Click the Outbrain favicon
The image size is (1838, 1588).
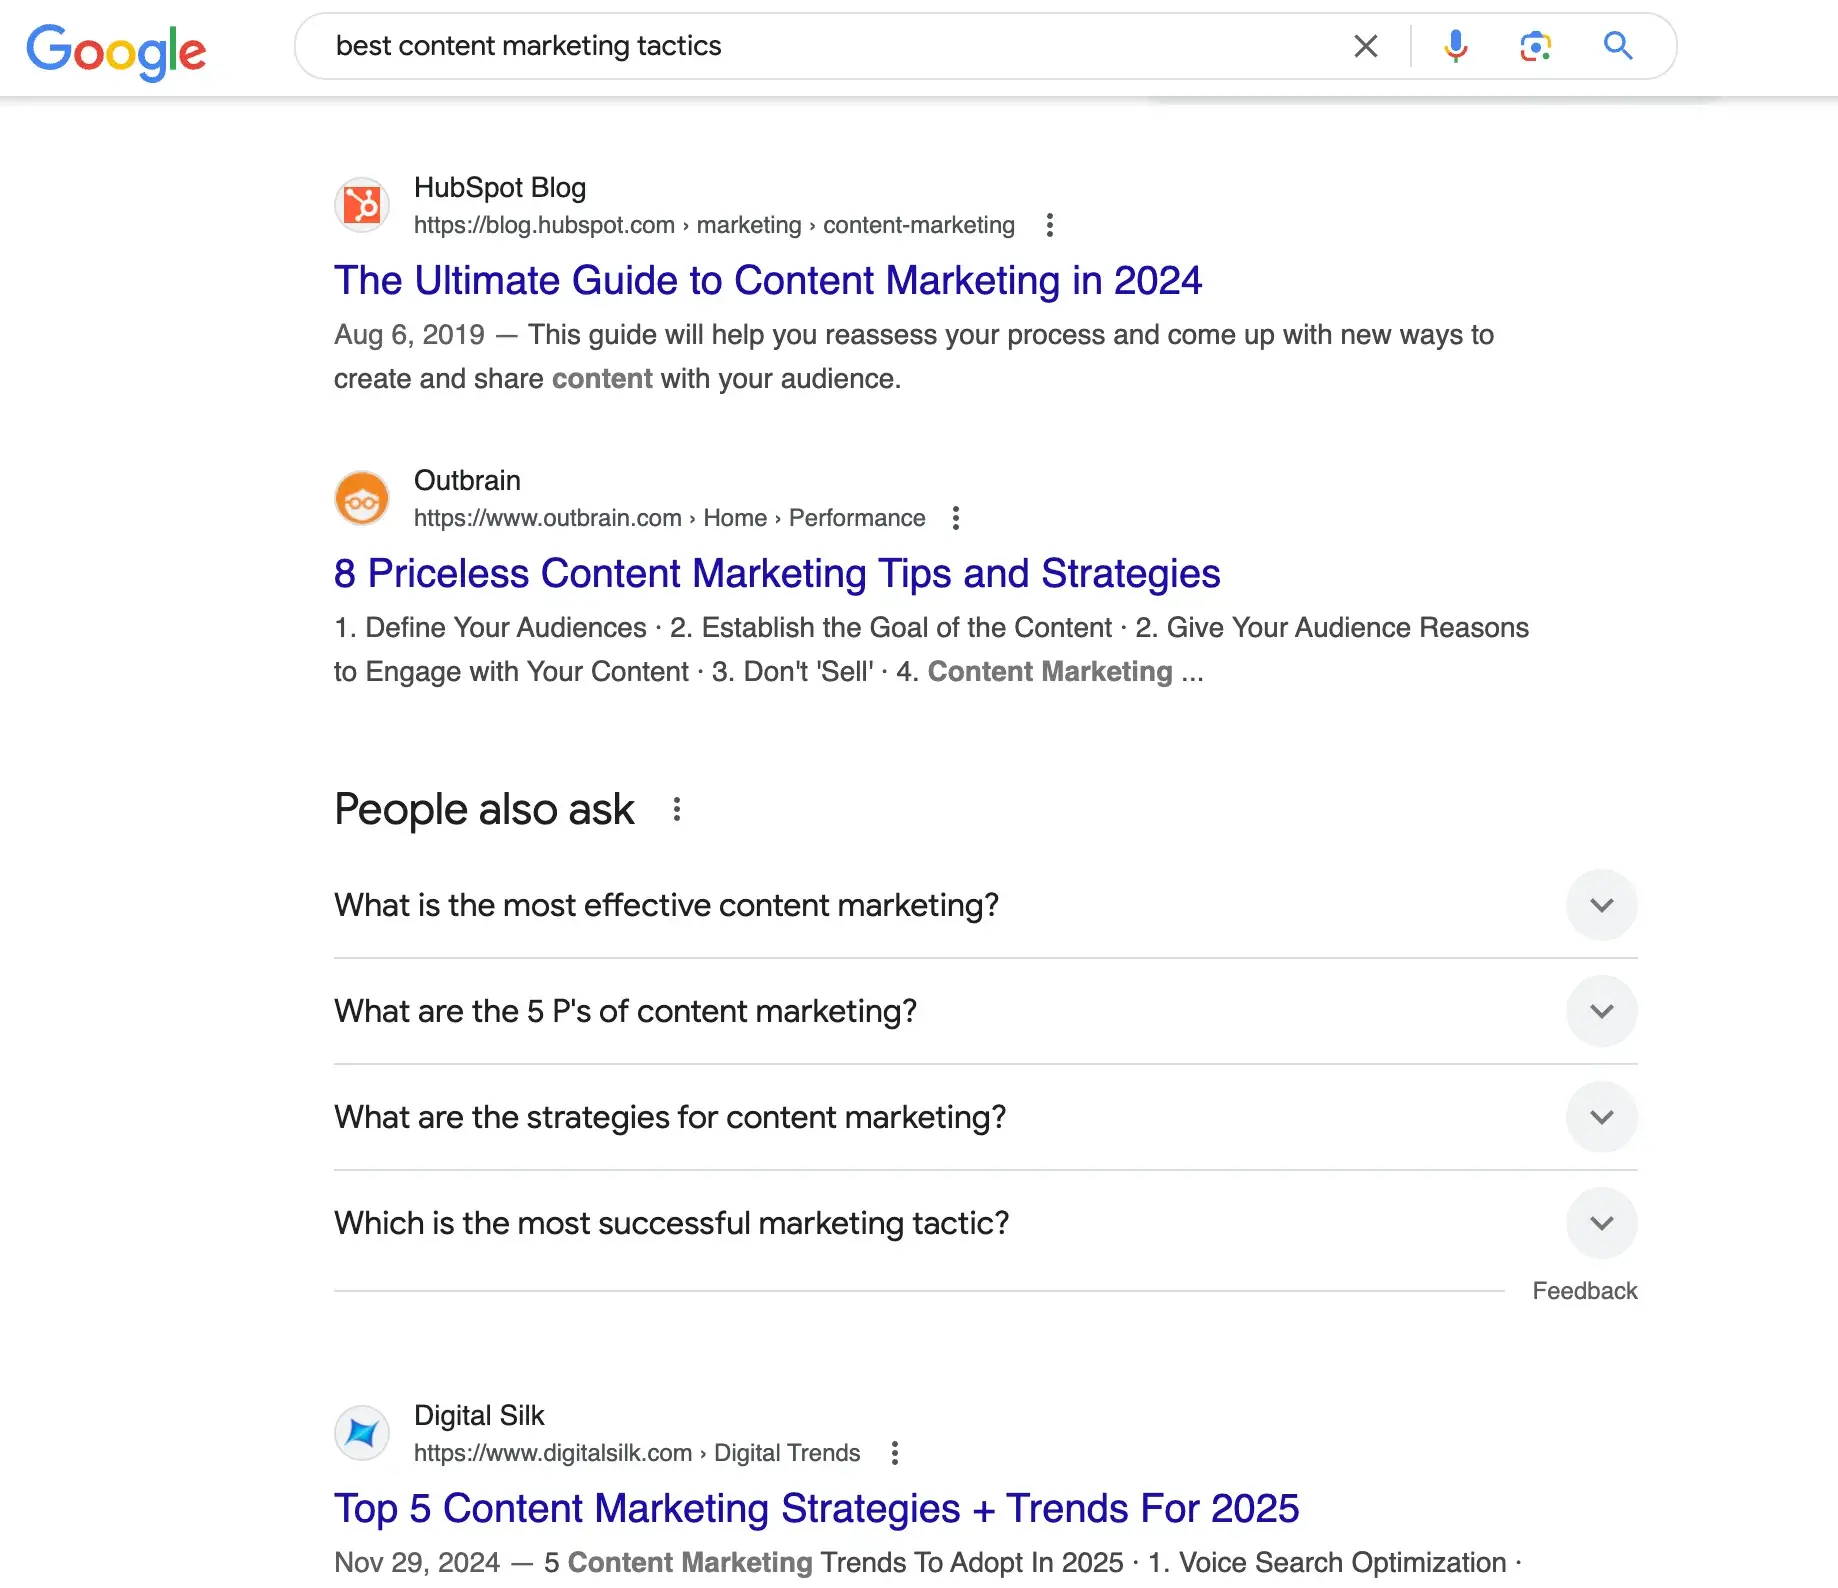click(362, 498)
